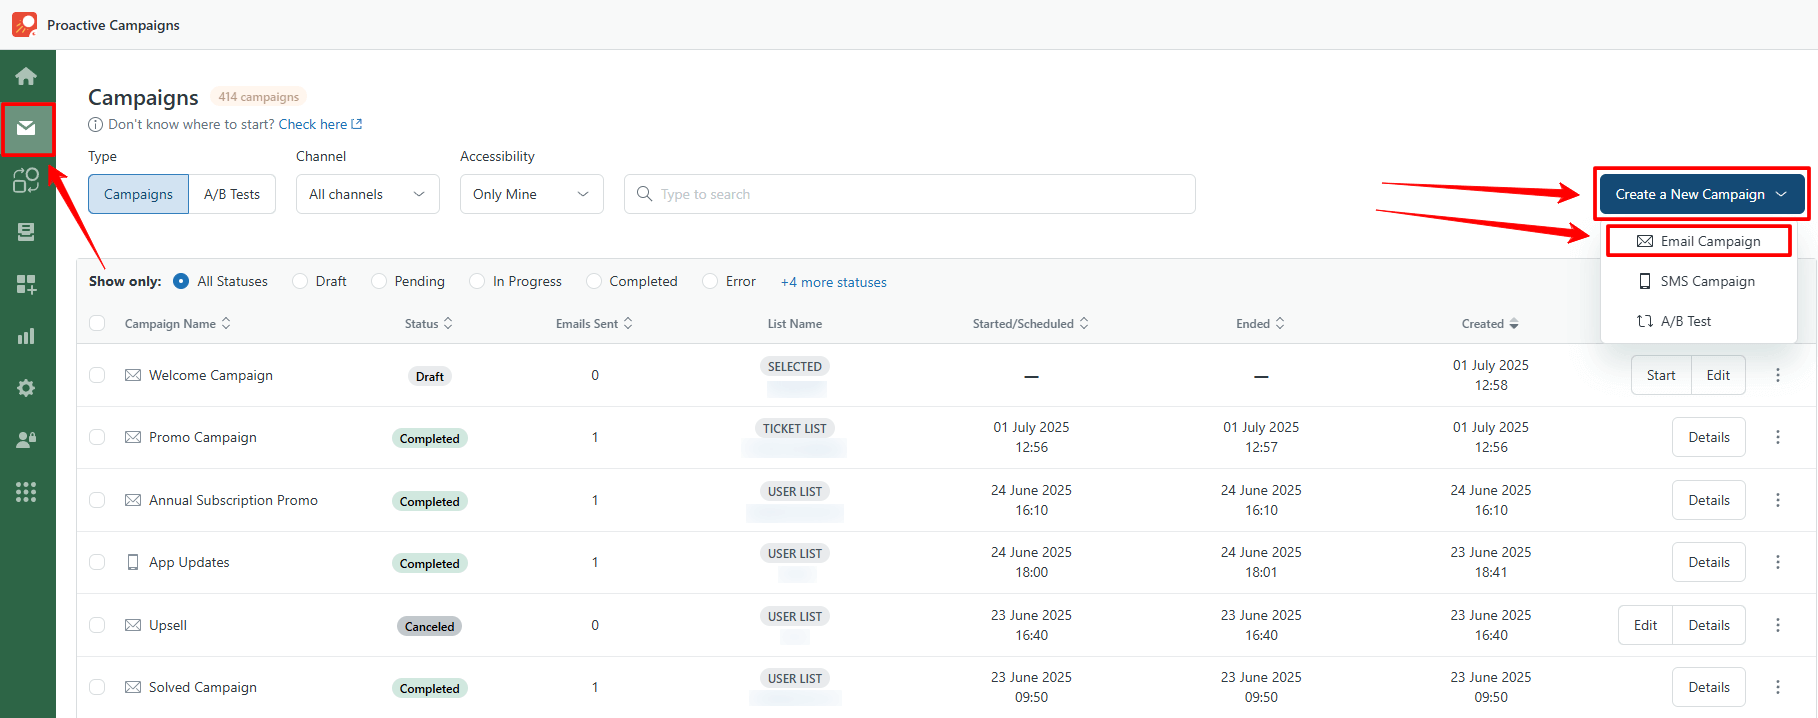Open Details for Solved Campaign

[1709, 687]
